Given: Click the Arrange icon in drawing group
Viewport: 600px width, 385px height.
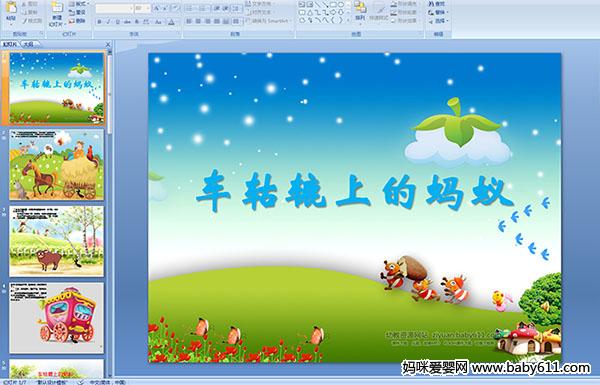Looking at the screenshot, I should pyautogui.click(x=360, y=11).
